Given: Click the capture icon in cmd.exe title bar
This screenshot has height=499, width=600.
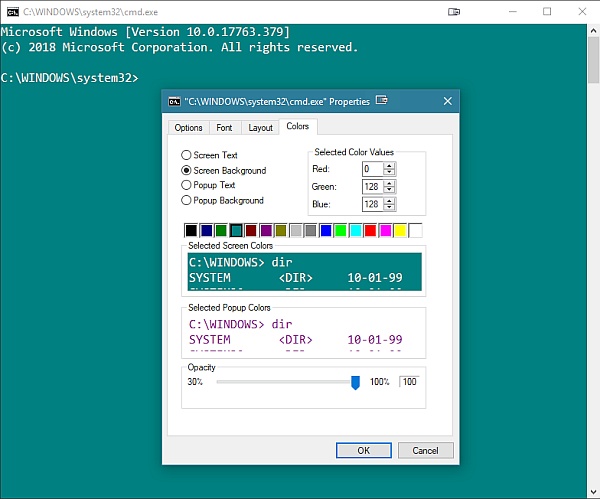Looking at the screenshot, I should pyautogui.click(x=454, y=12).
